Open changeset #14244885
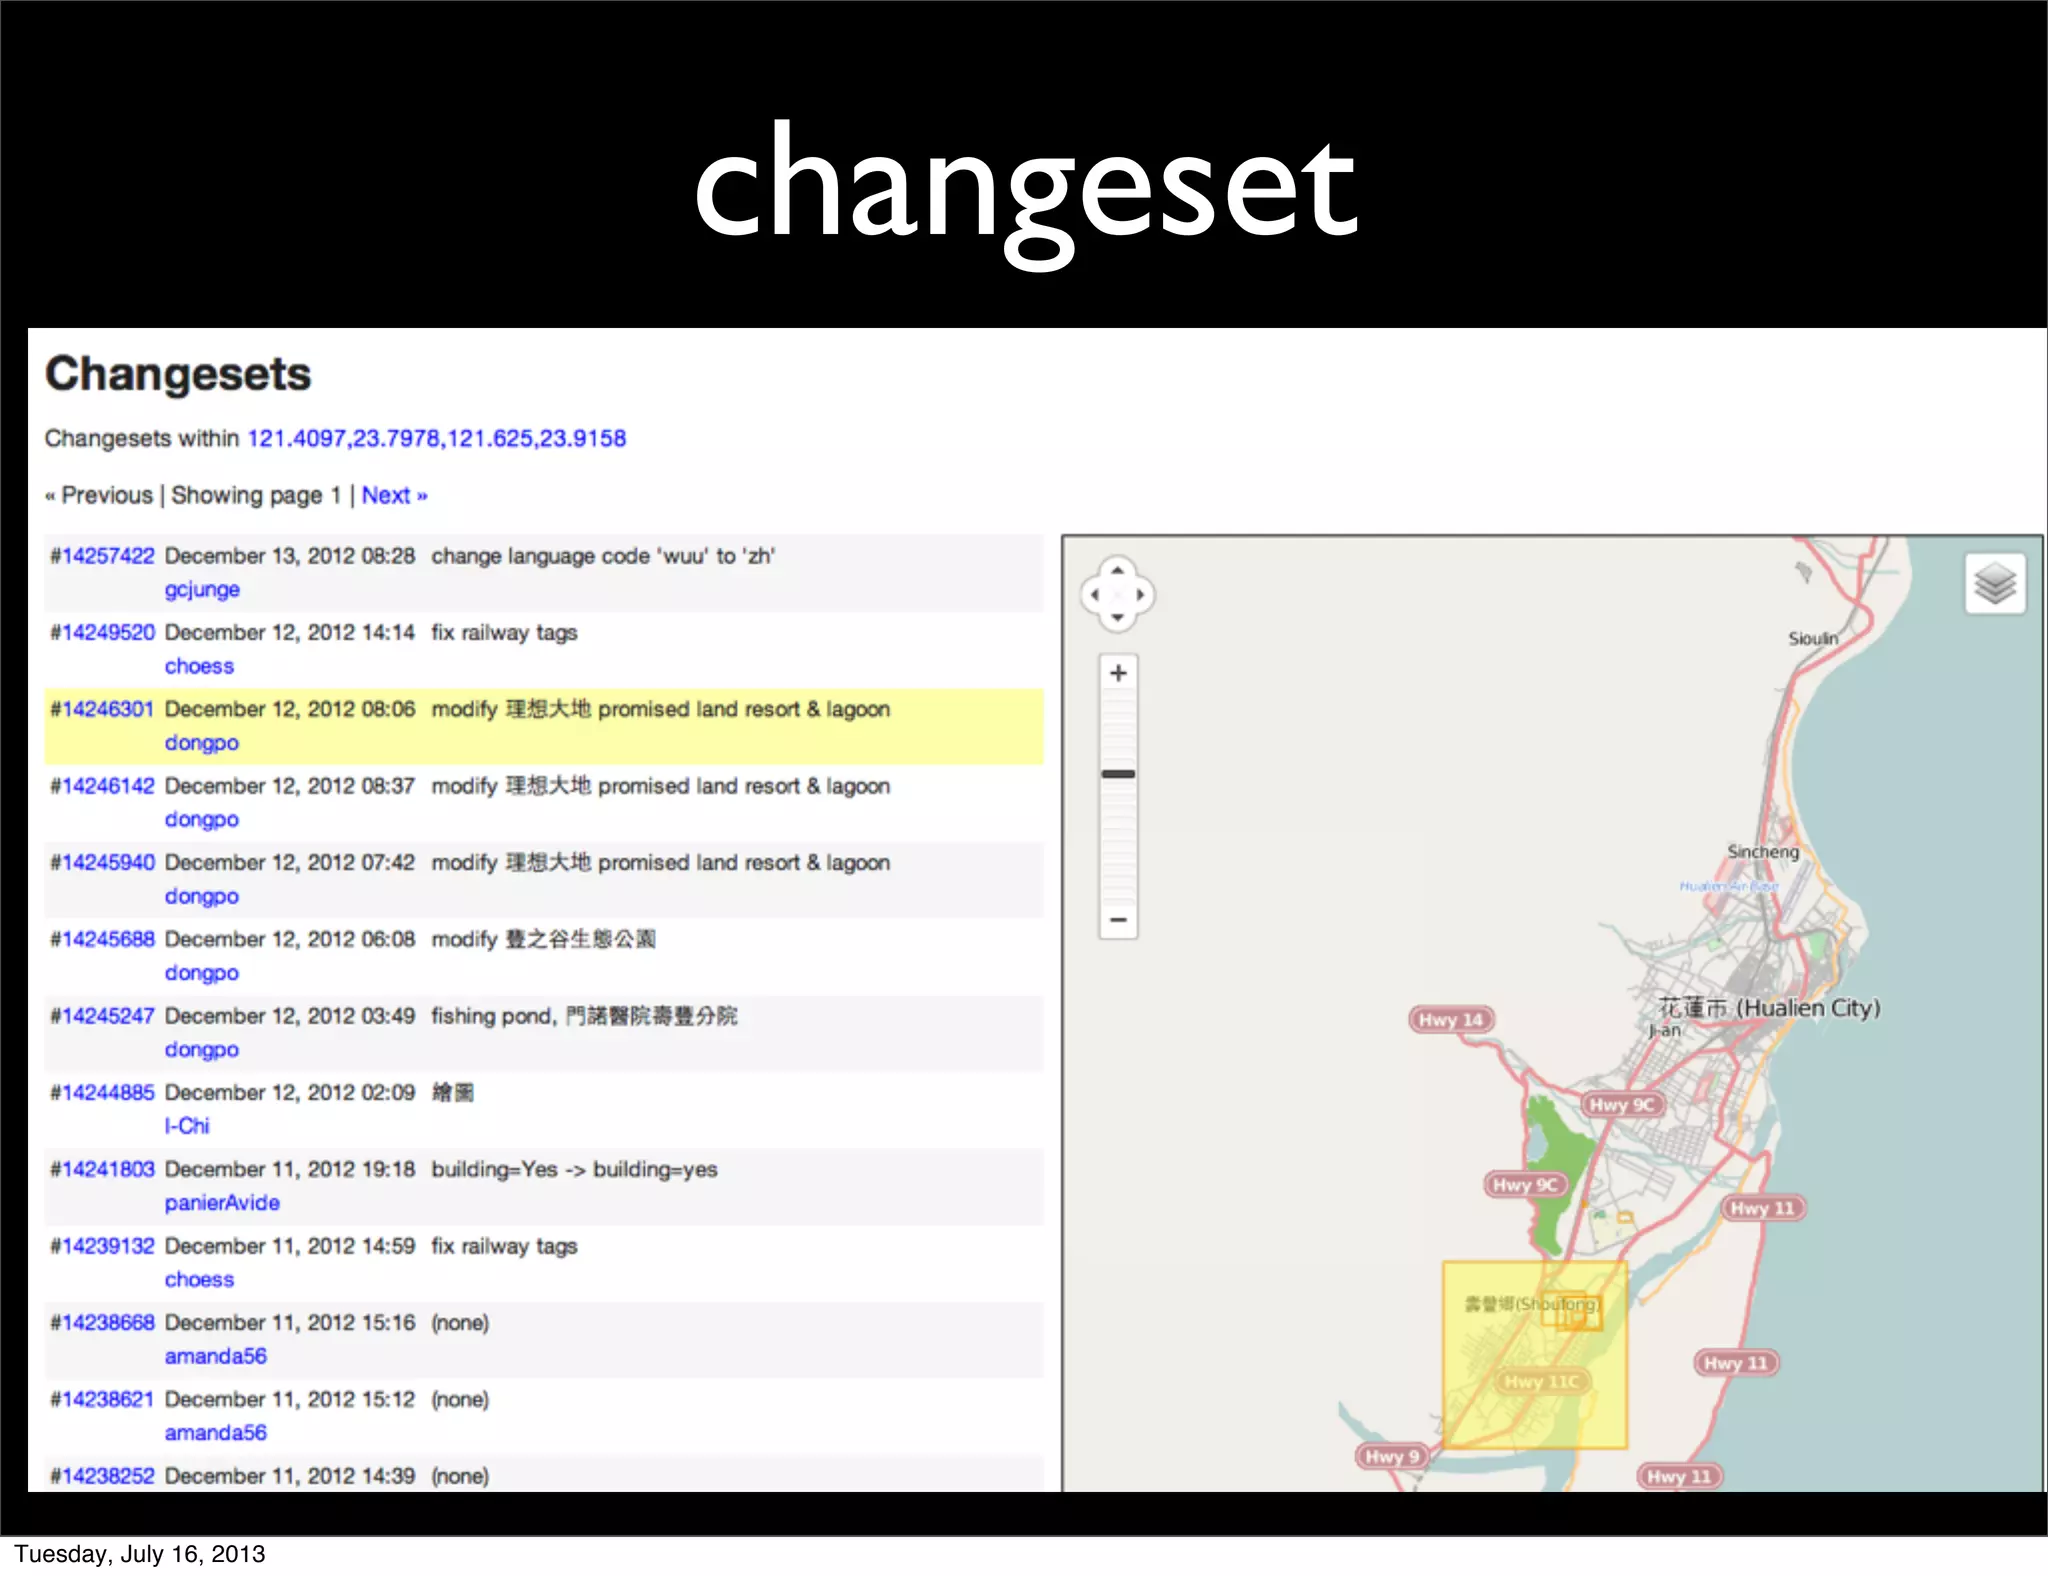This screenshot has width=2048, height=1576. click(102, 1093)
